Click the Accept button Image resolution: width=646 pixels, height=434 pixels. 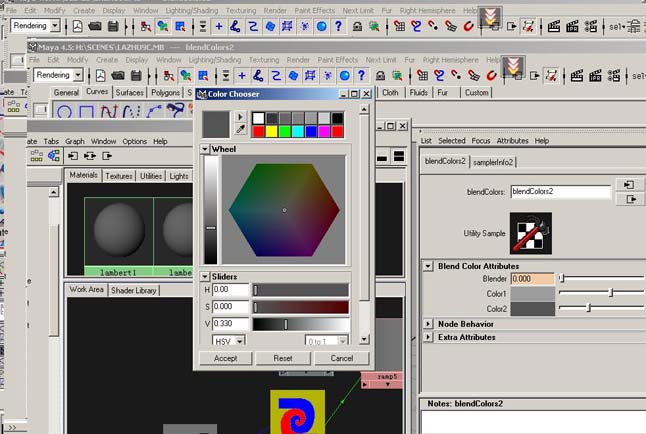click(225, 358)
